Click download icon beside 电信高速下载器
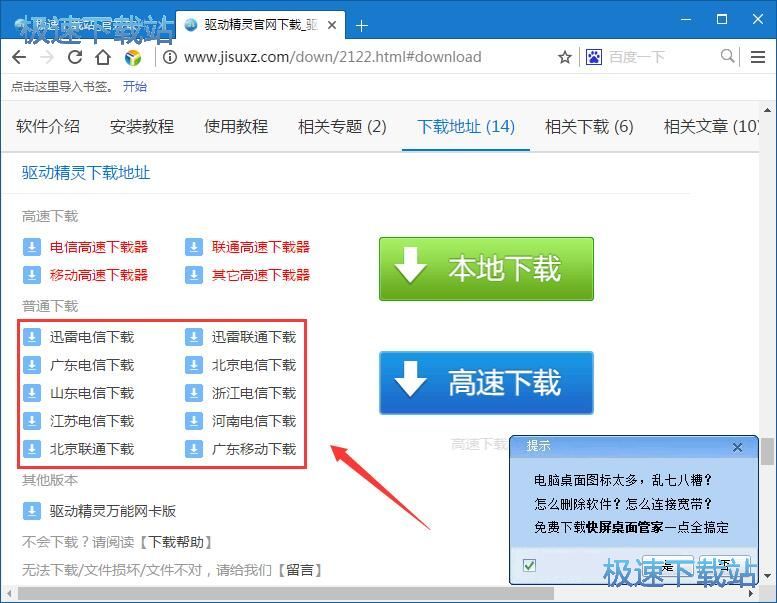This screenshot has width=777, height=603. [32, 247]
